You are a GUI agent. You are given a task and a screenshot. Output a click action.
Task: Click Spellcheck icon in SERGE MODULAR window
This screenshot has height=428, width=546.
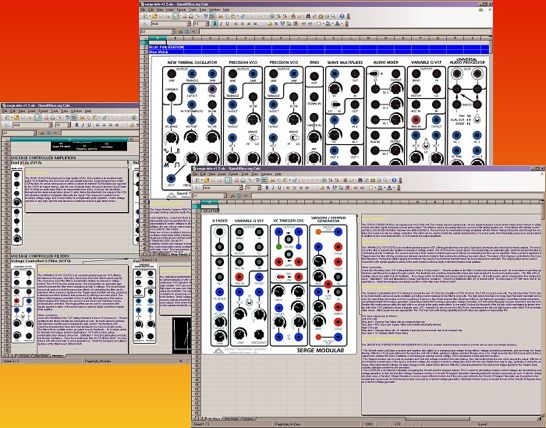[258, 180]
